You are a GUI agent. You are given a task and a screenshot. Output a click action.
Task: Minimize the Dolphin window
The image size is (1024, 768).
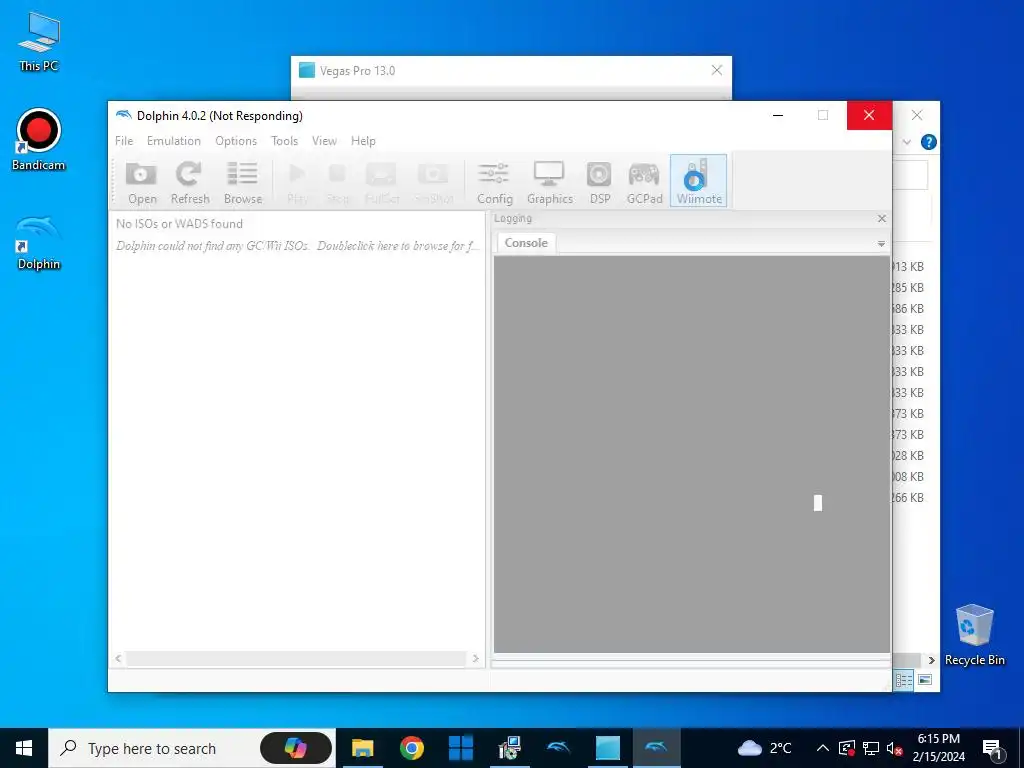pos(778,116)
